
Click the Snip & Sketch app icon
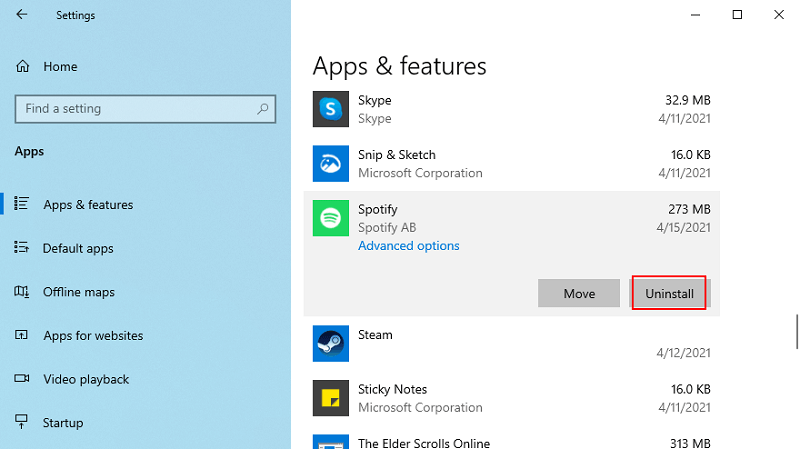tap(330, 163)
